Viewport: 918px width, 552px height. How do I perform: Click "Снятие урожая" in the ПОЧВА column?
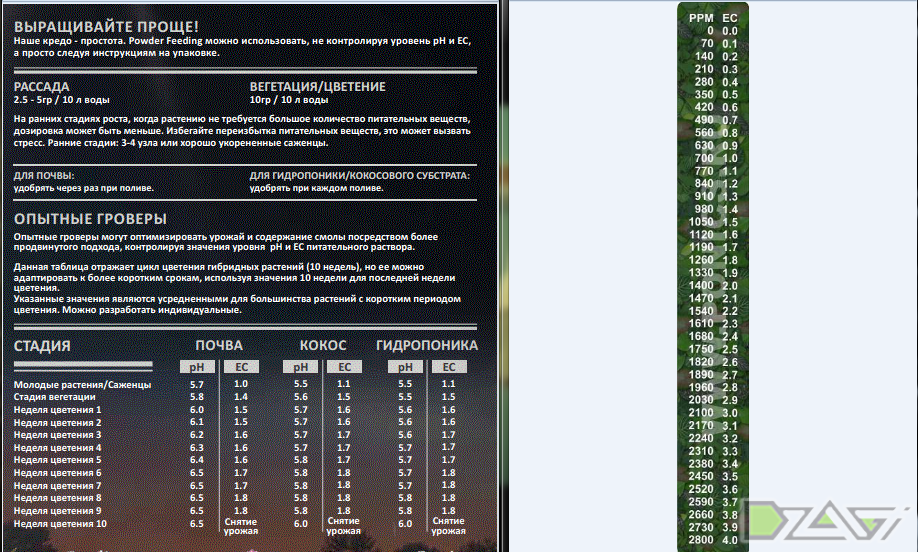click(241, 526)
